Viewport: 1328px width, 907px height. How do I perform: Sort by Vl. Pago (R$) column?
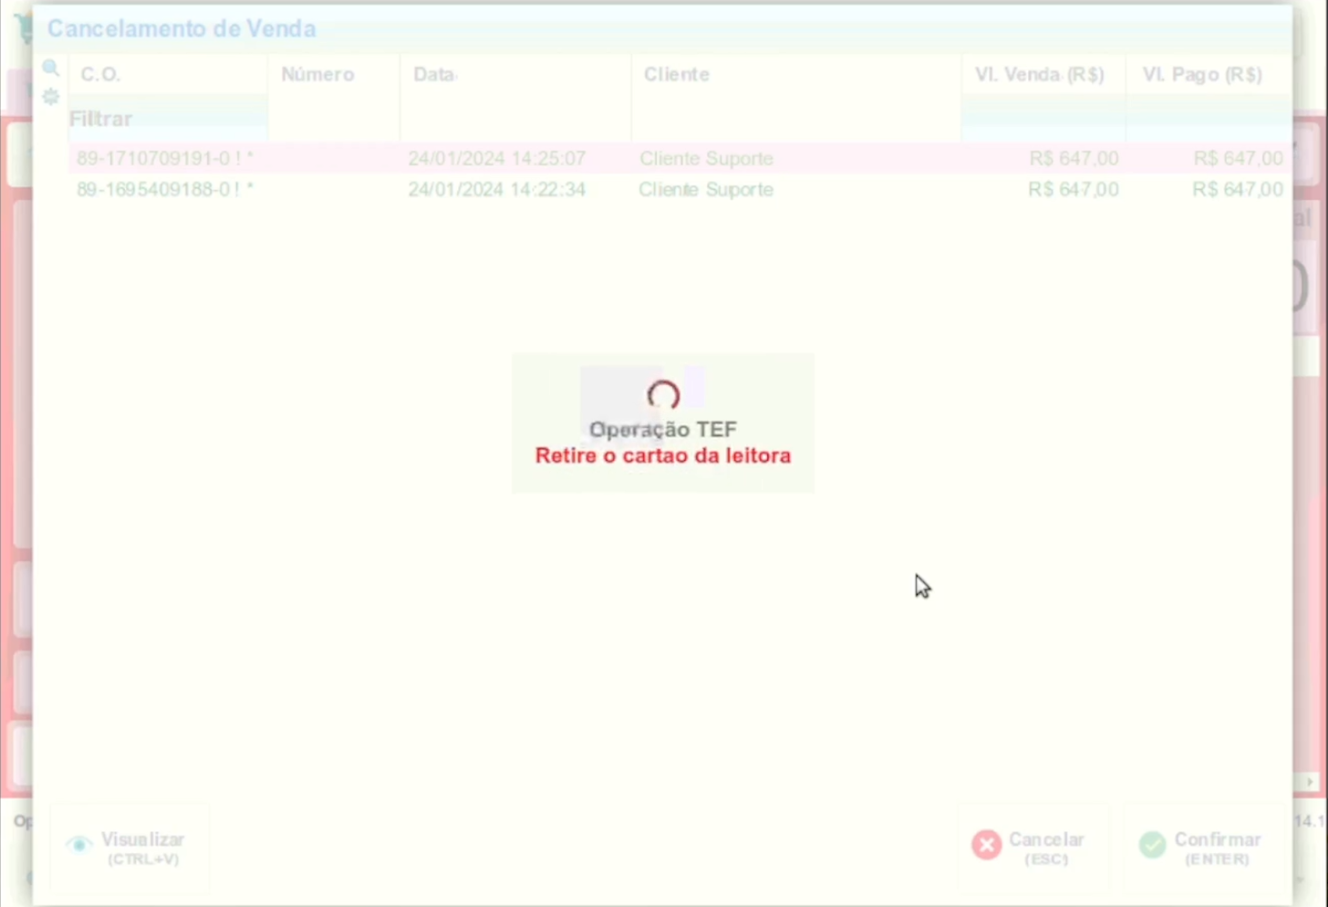[x=1202, y=75]
